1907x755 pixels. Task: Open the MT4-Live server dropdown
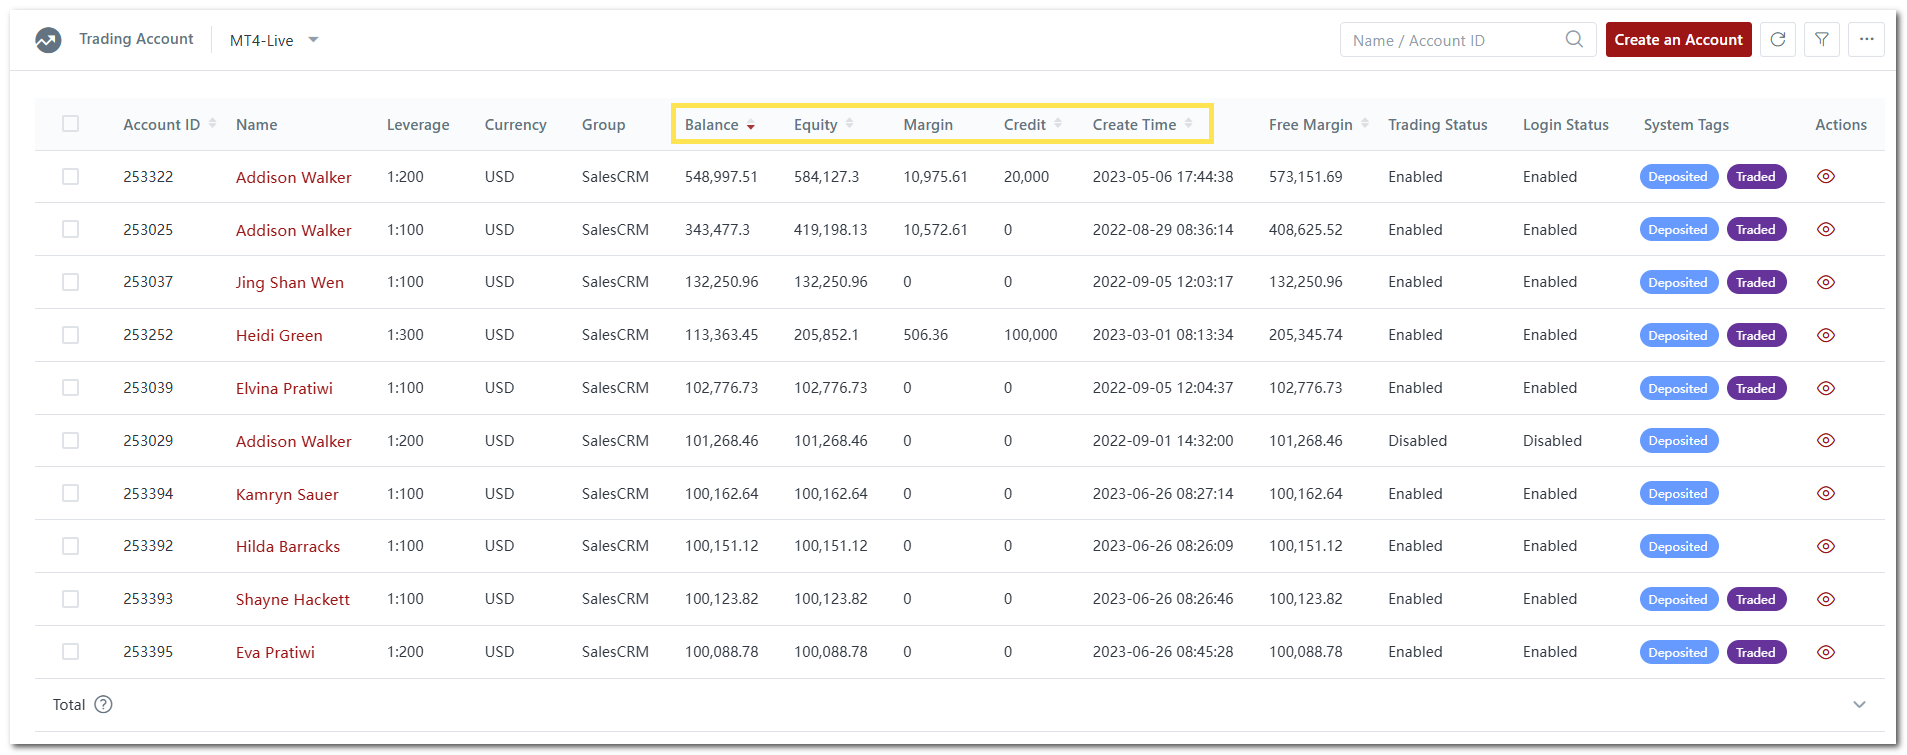[273, 41]
